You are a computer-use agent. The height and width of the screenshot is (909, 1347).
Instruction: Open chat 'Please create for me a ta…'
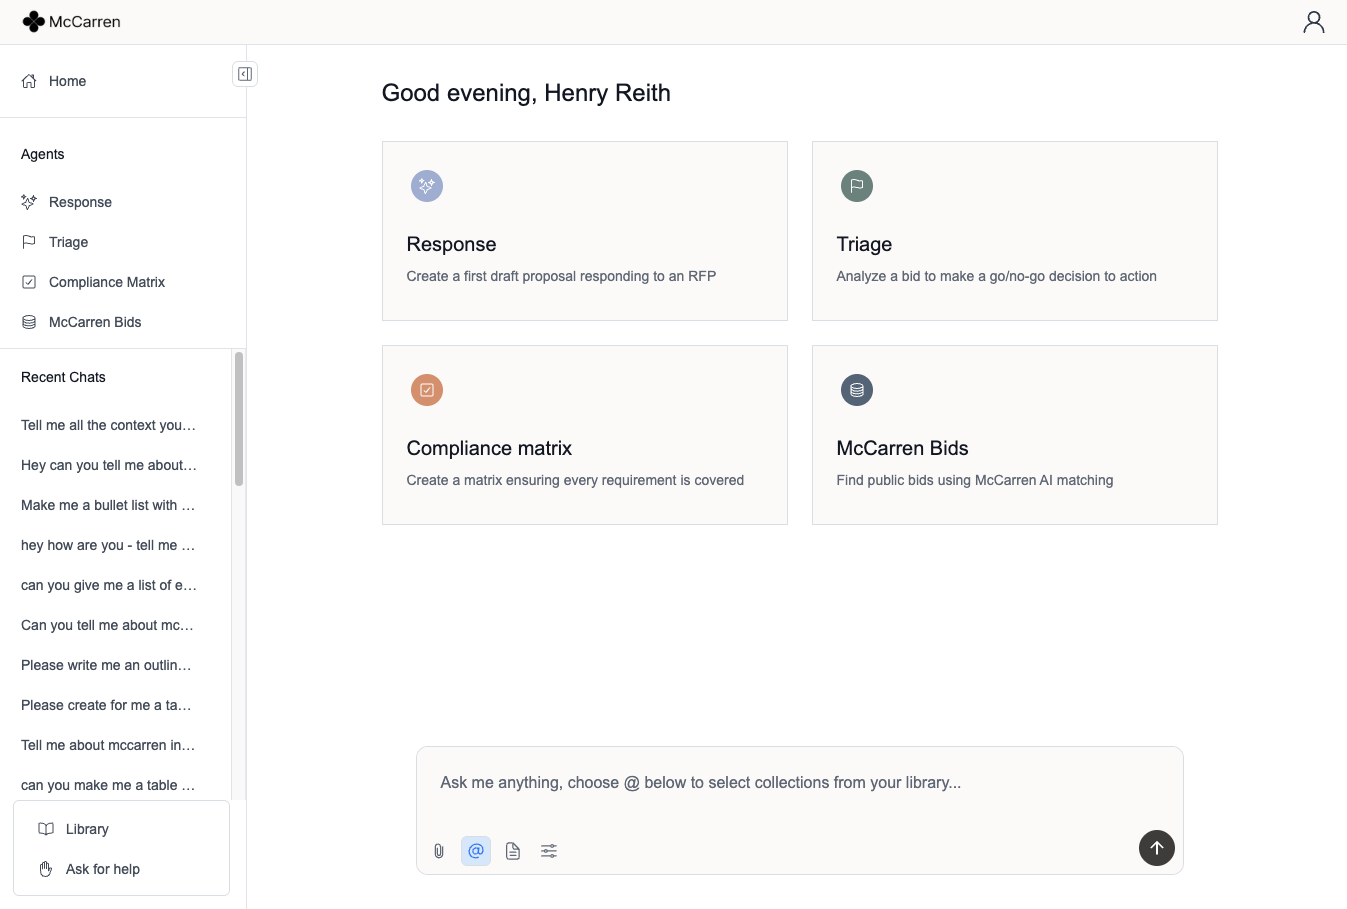point(106,705)
